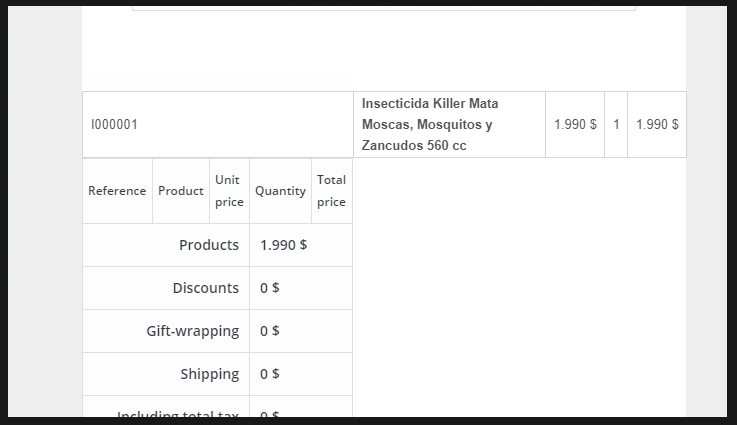This screenshot has height=425, width=737.
Task: Click the unit price right of the product name
Action: coord(575,125)
